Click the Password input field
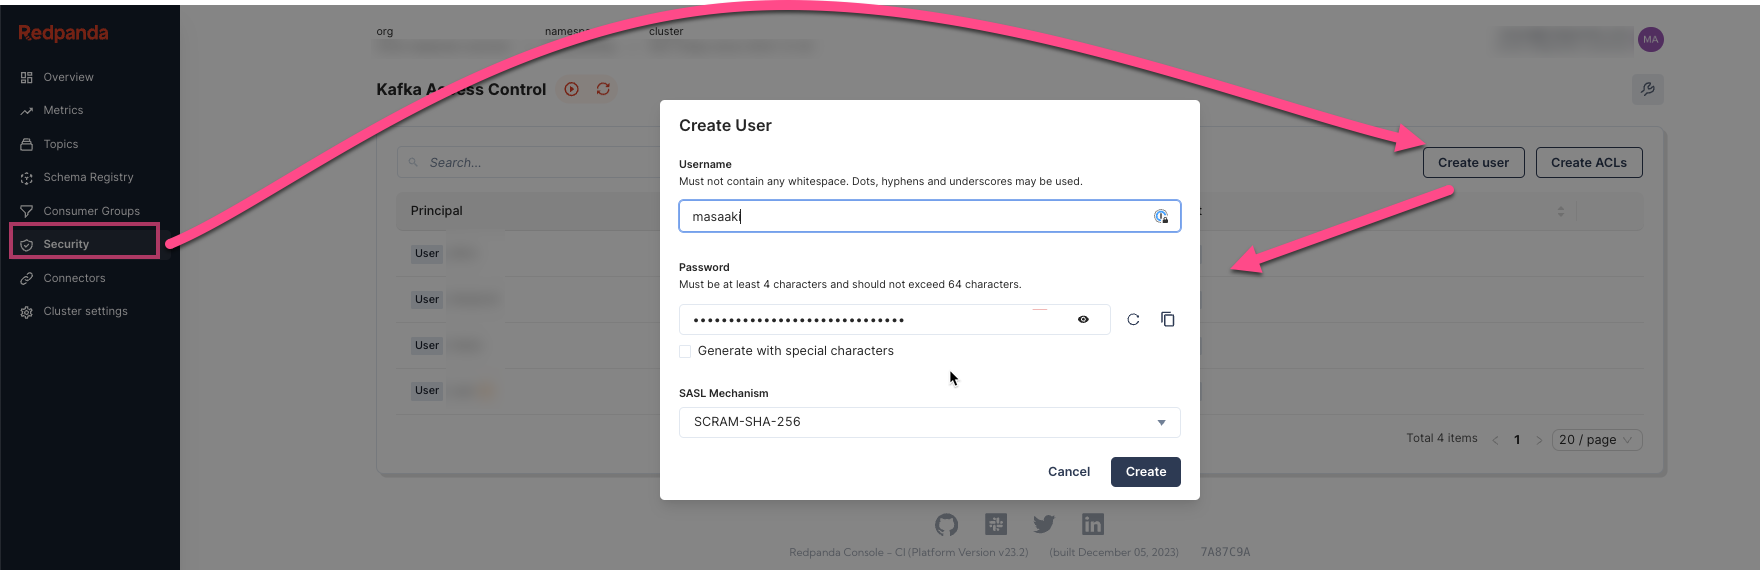 tap(895, 320)
